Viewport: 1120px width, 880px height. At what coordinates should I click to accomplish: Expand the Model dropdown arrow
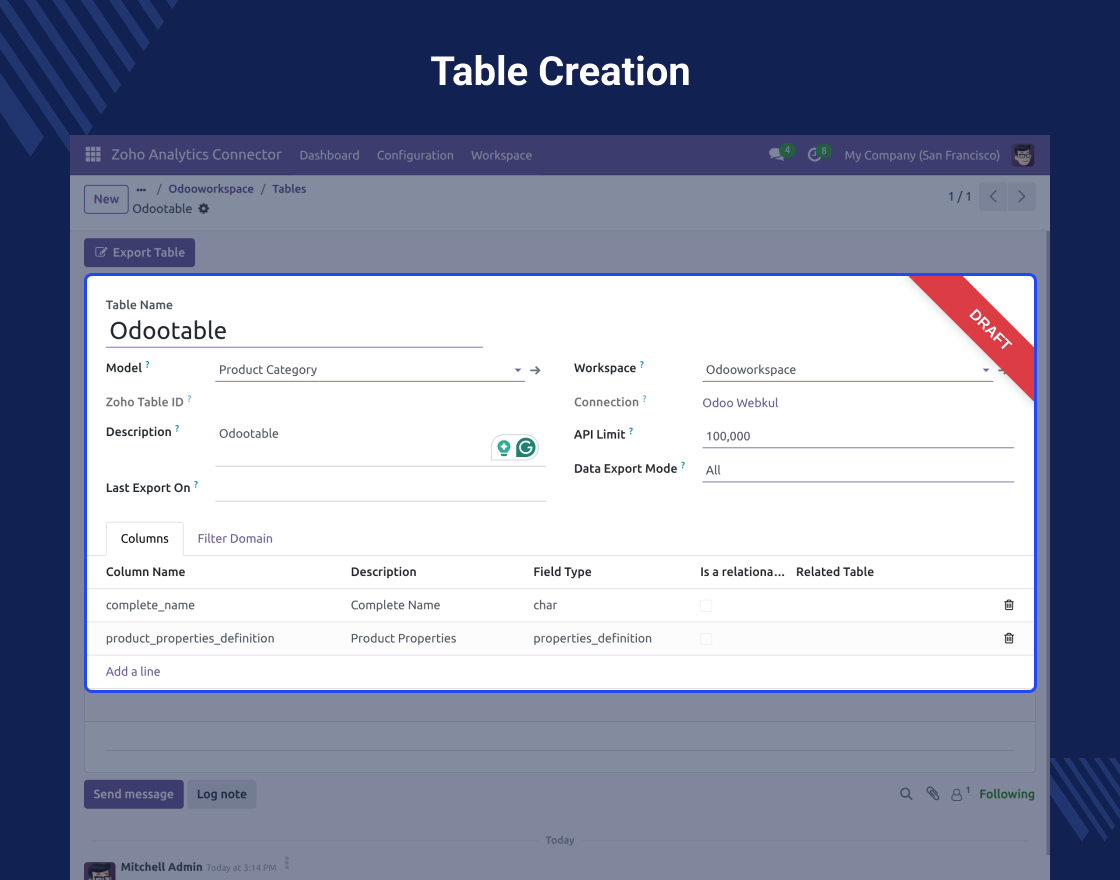518,370
